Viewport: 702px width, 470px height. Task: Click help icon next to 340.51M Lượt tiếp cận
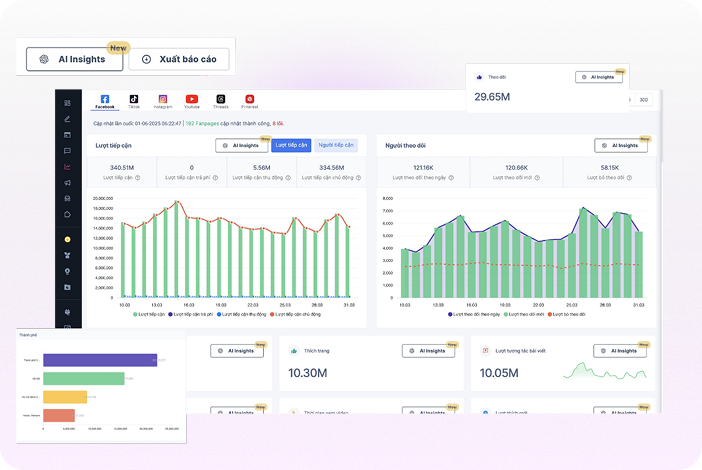[137, 178]
